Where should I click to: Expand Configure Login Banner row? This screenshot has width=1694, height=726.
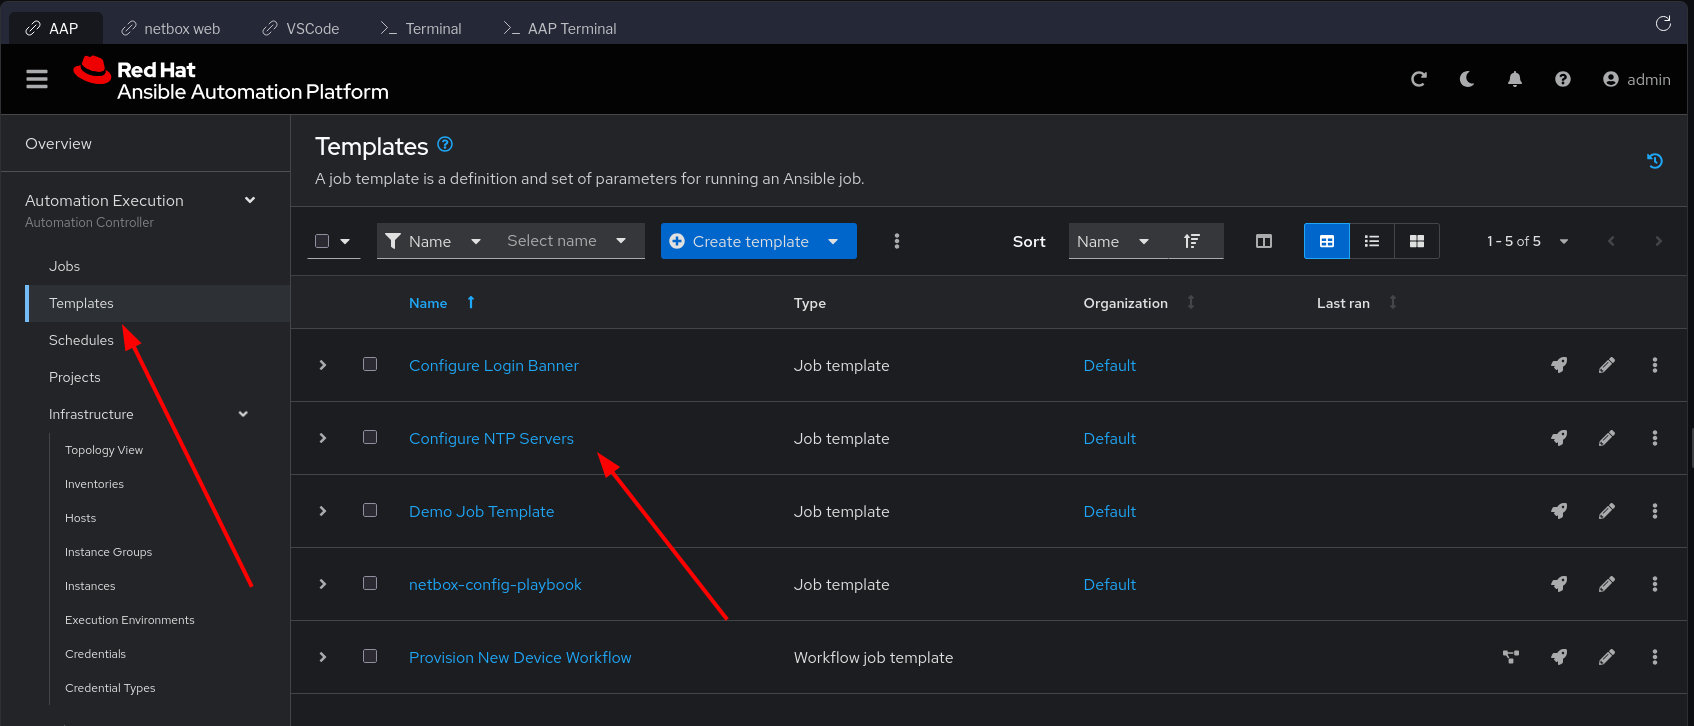[323, 365]
